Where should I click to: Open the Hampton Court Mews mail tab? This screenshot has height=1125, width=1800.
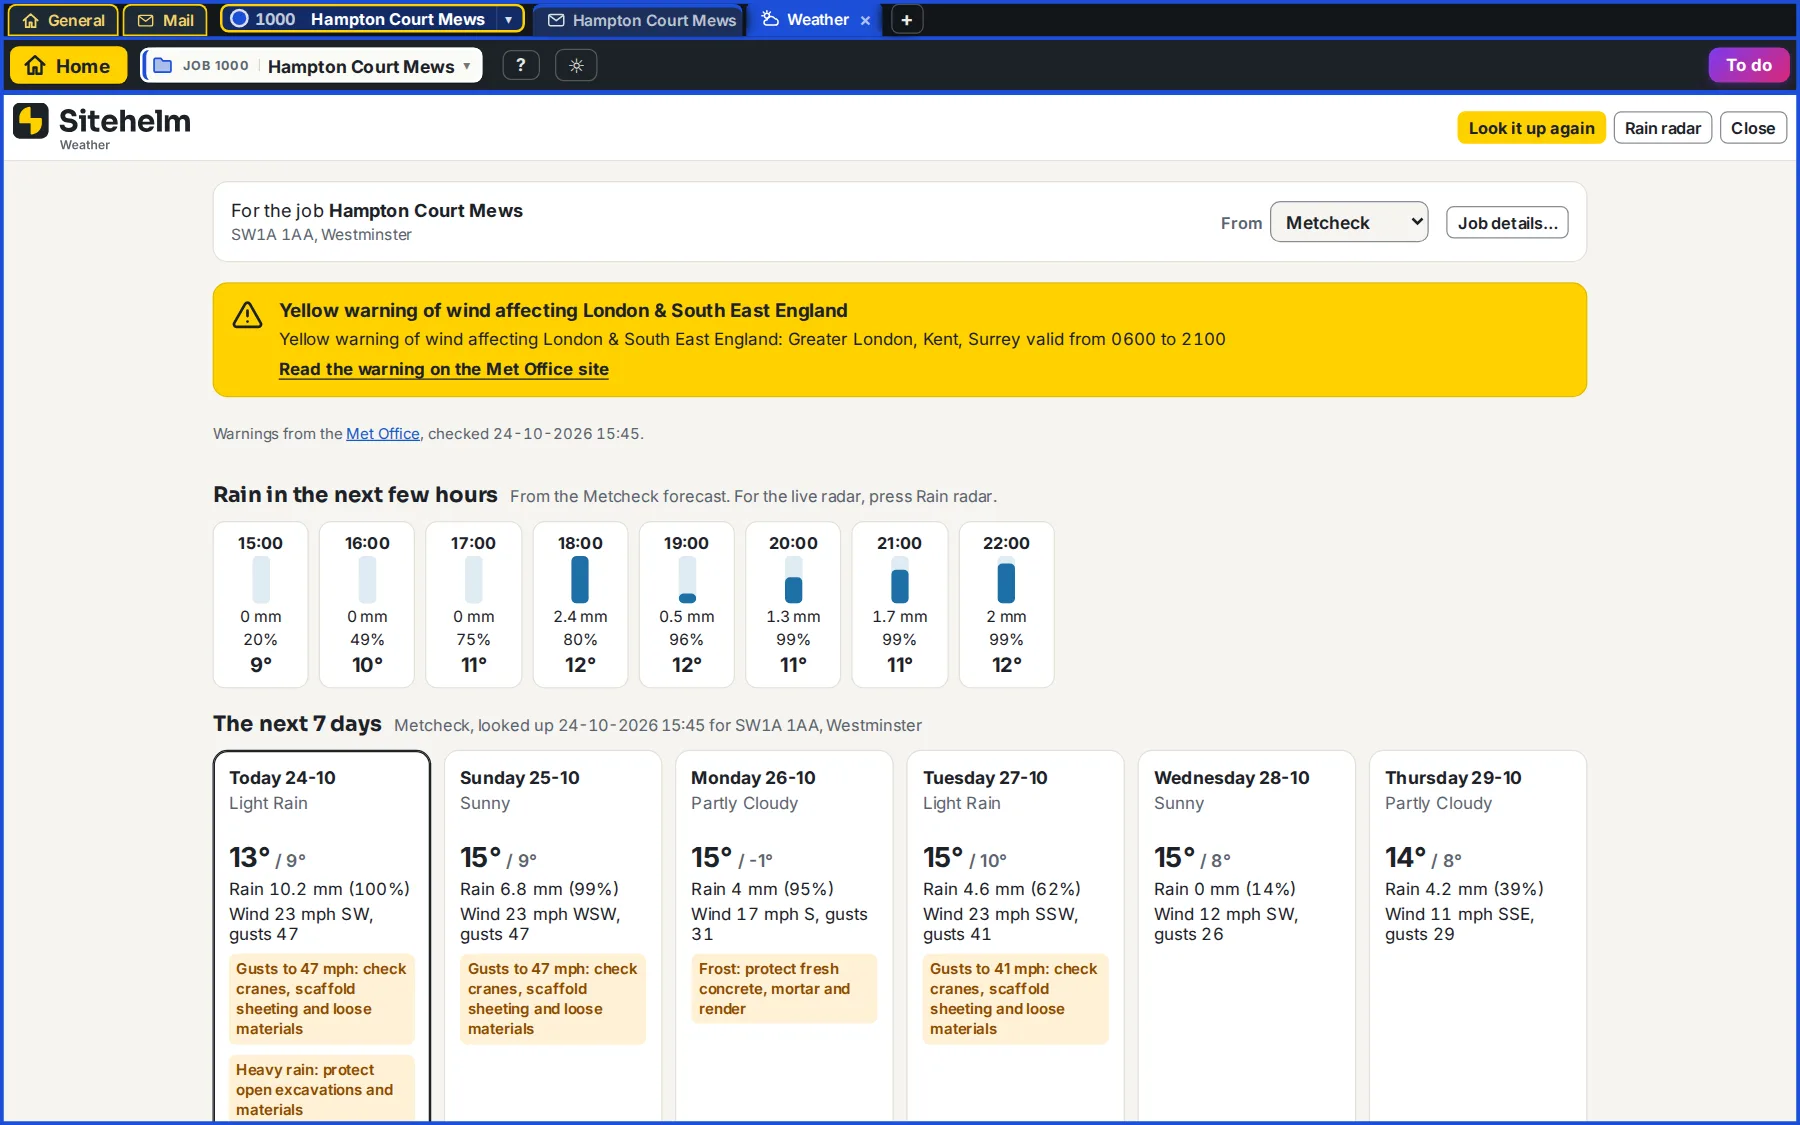(x=641, y=20)
